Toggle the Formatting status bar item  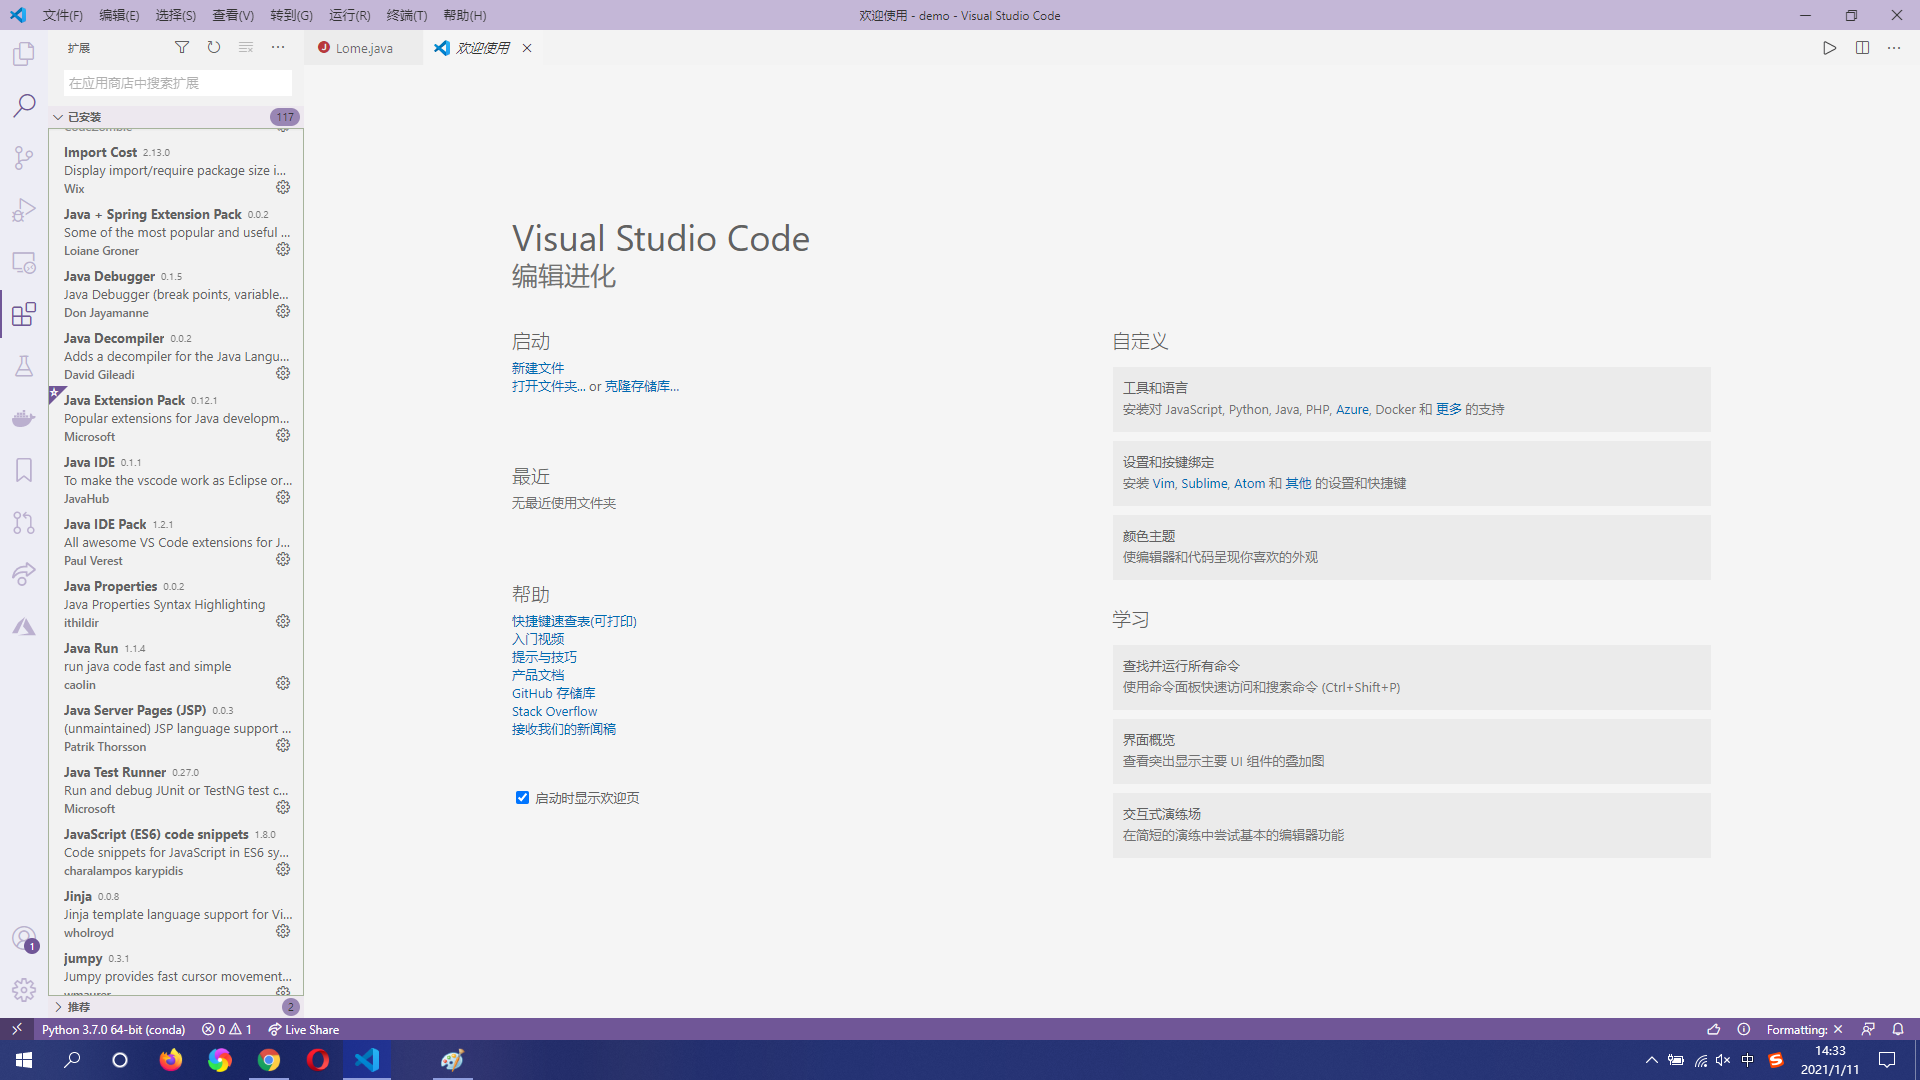[1803, 1029]
